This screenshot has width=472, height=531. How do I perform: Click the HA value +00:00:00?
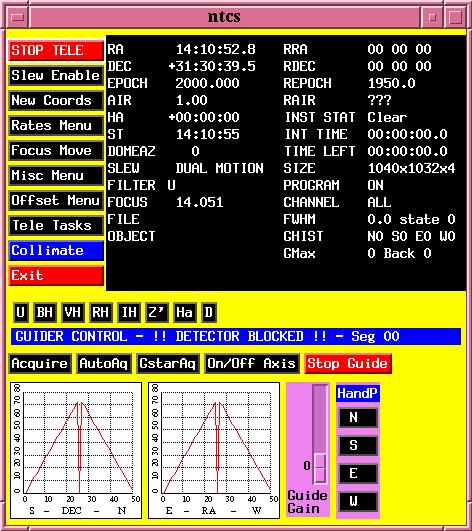[204, 118]
